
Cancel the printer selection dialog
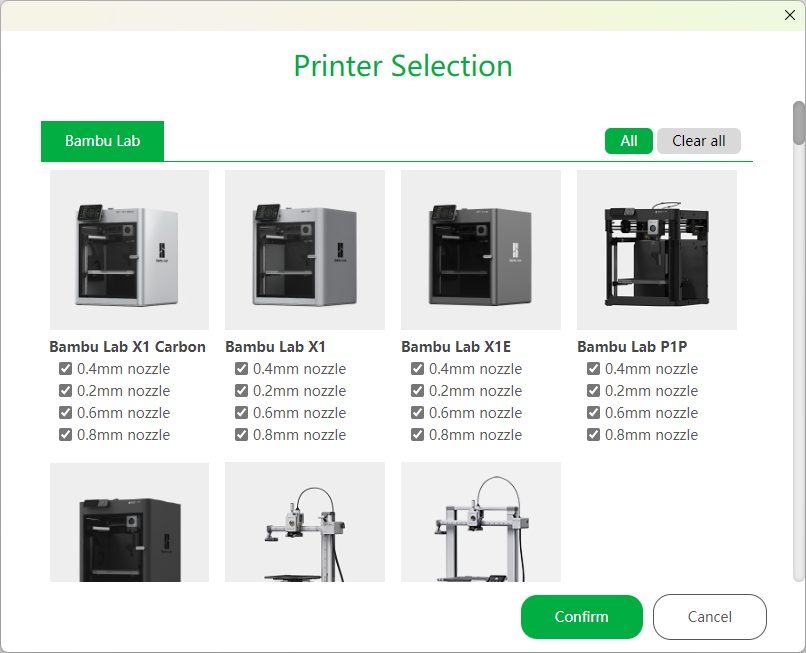[709, 617]
